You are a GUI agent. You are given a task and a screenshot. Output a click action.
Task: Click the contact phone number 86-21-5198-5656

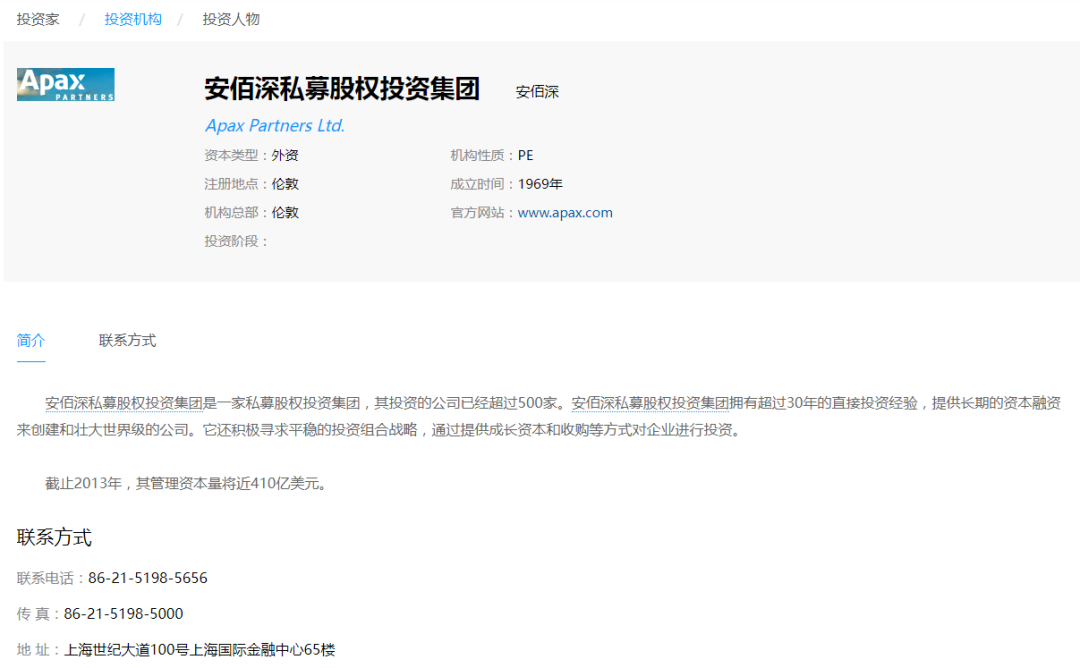[148, 578]
